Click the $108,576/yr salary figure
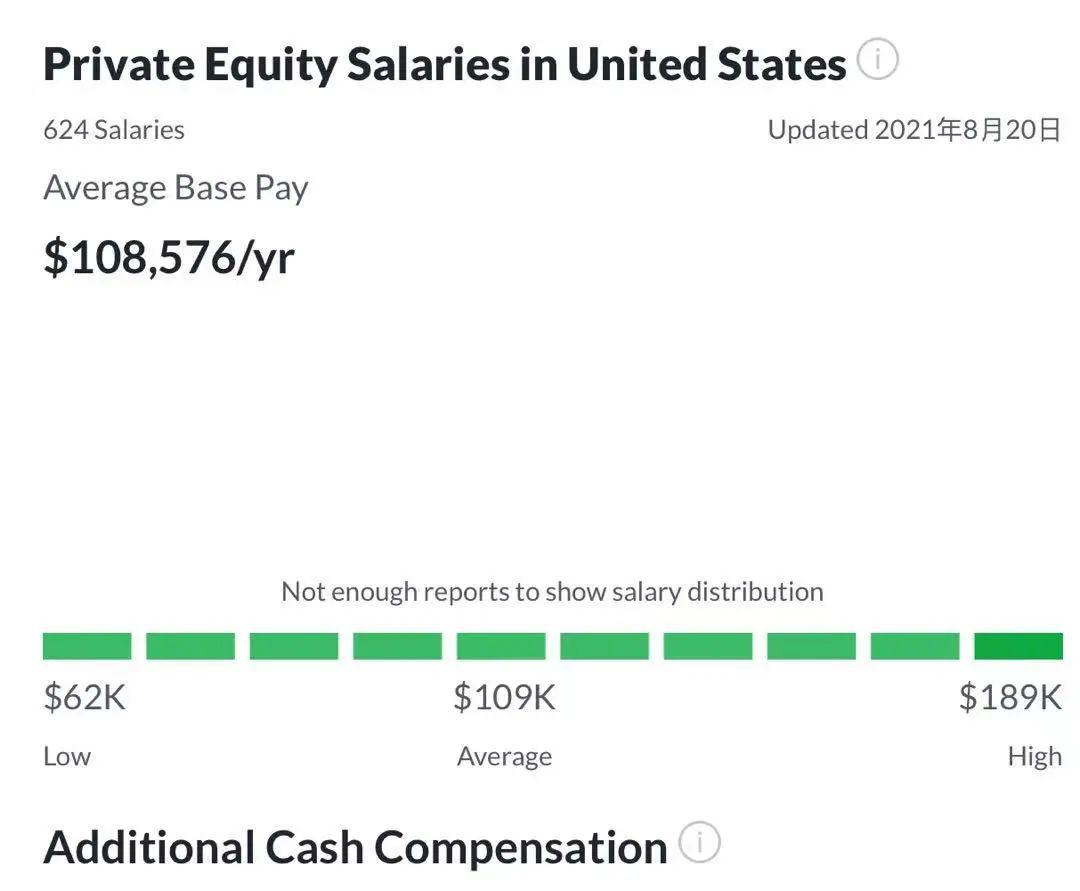 tap(169, 257)
